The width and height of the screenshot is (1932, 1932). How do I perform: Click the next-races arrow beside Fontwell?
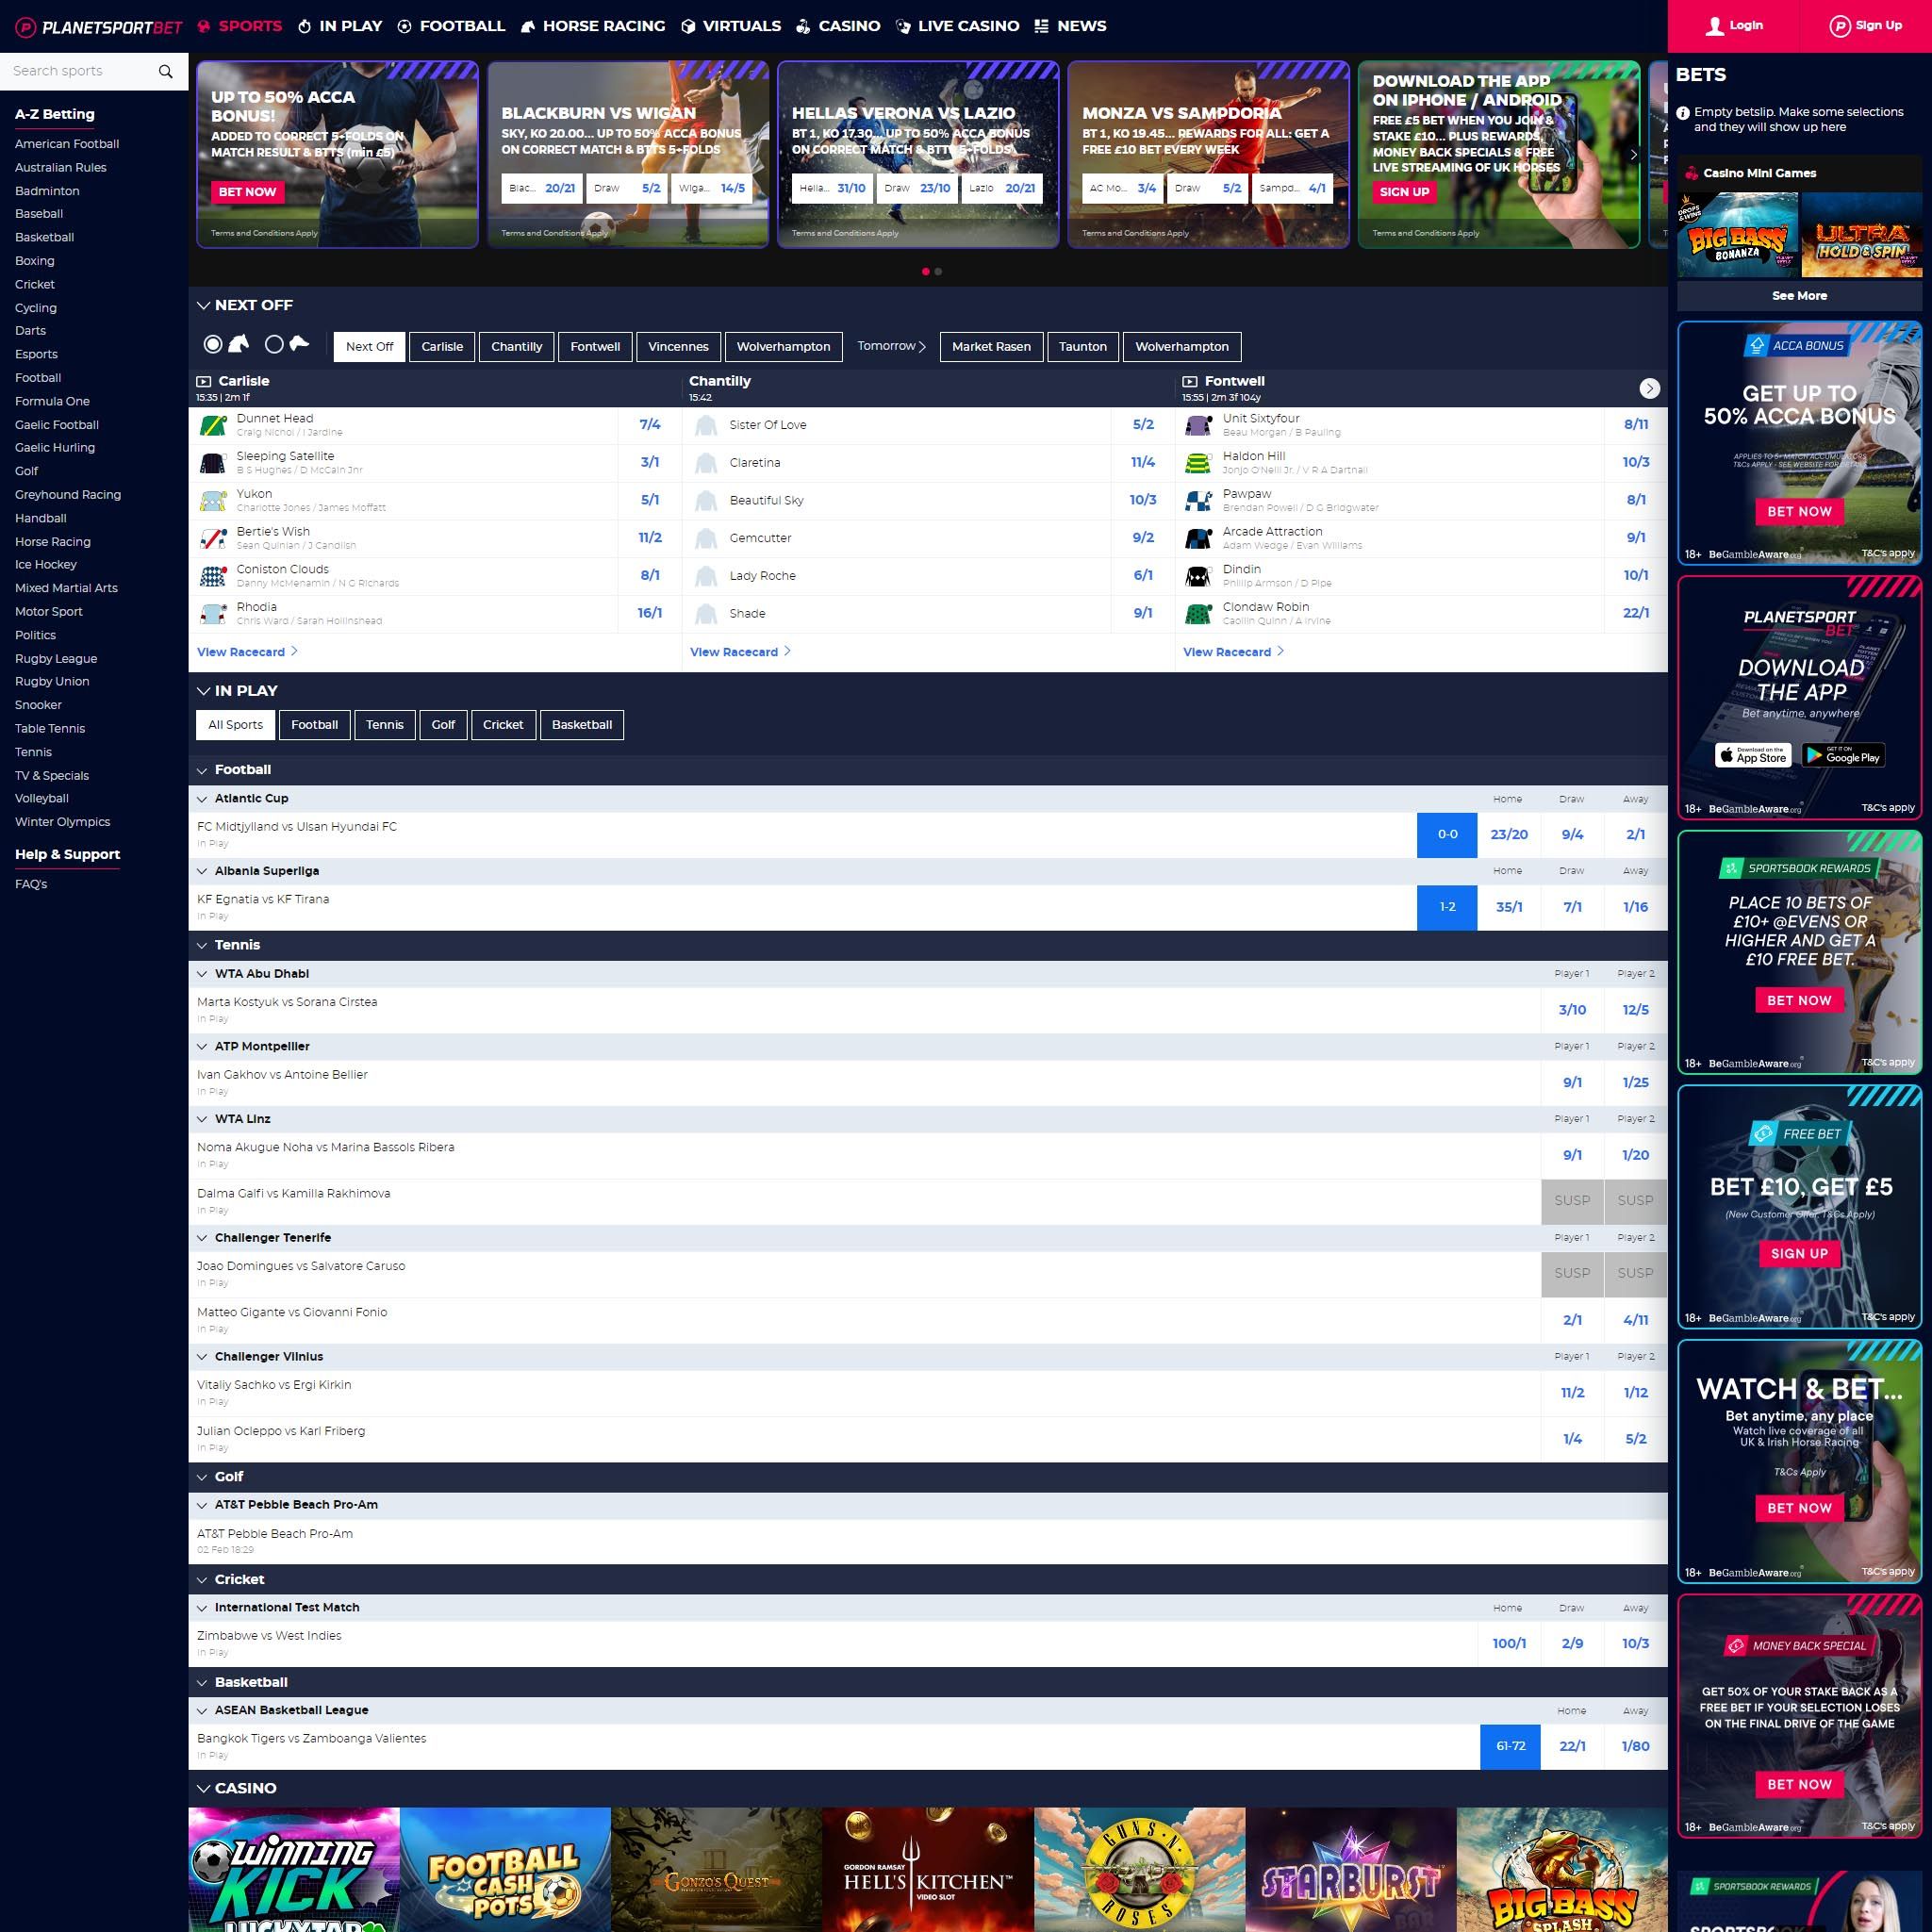[1649, 388]
